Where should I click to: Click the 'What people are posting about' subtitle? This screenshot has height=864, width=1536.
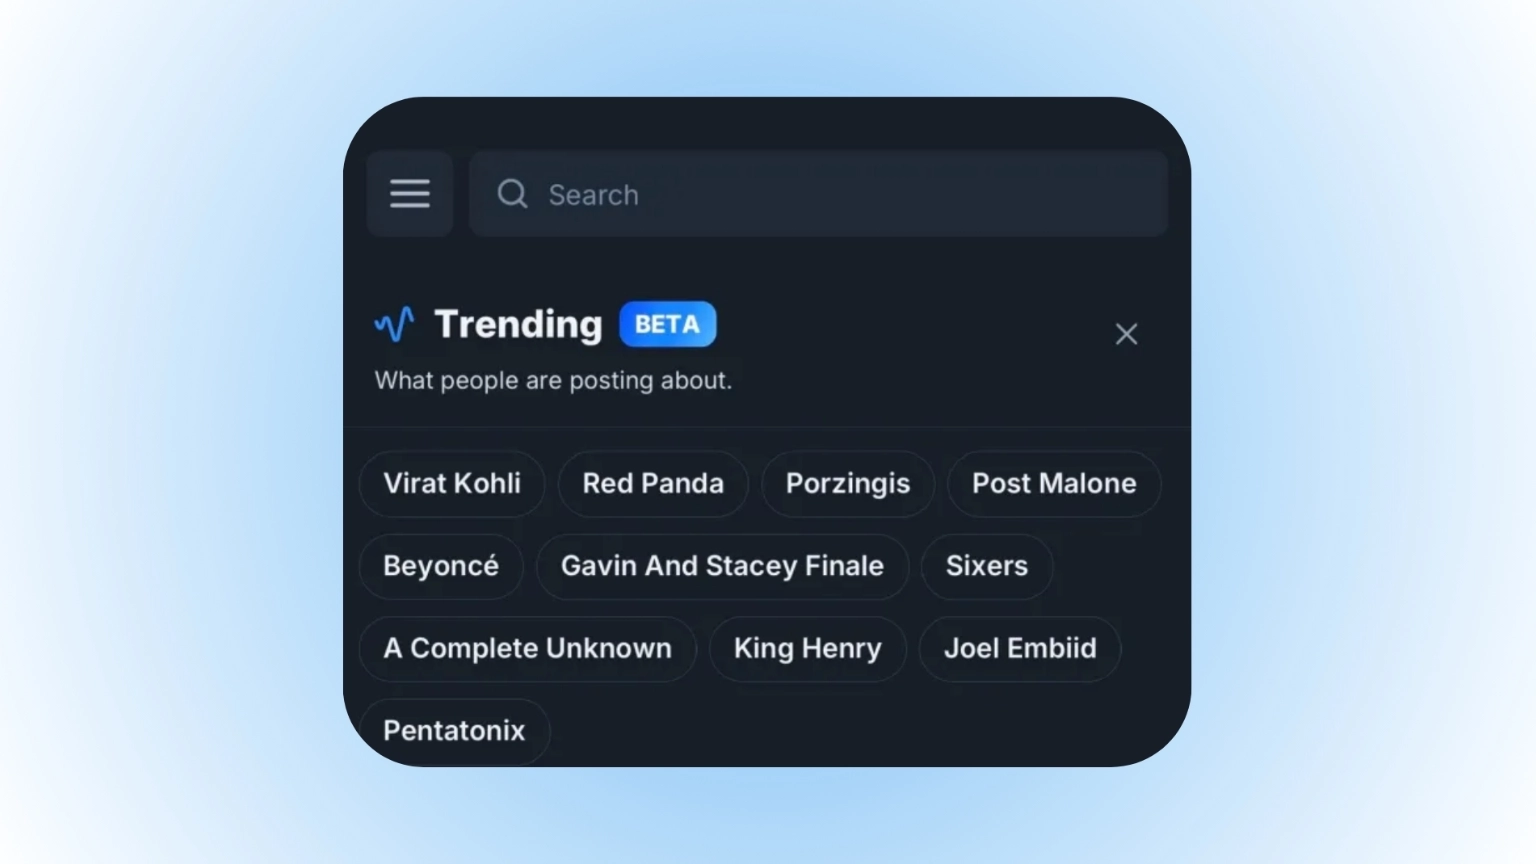(x=553, y=381)
